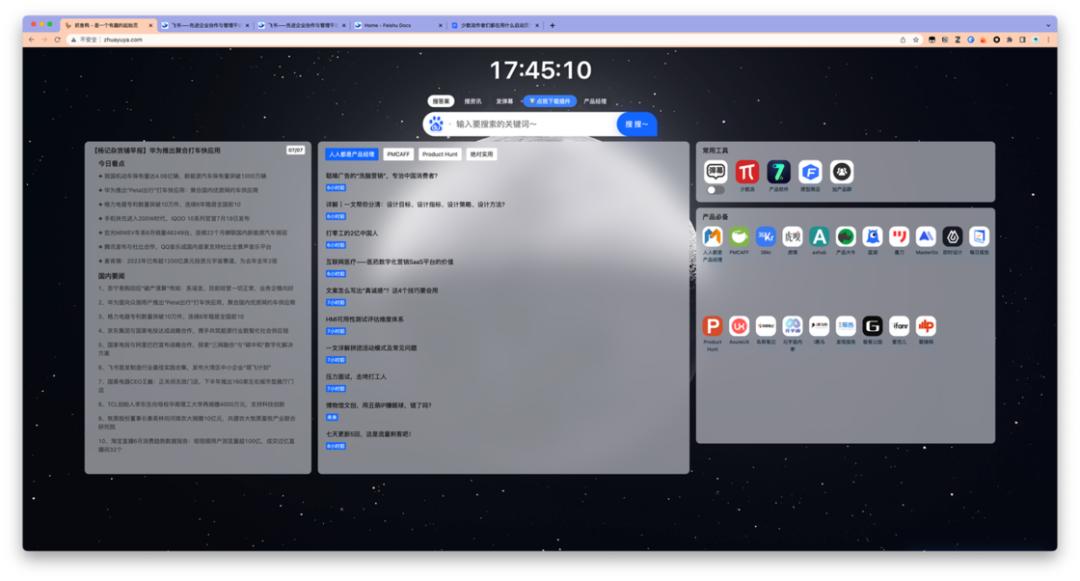Open the red Pi icon tool

pos(747,172)
